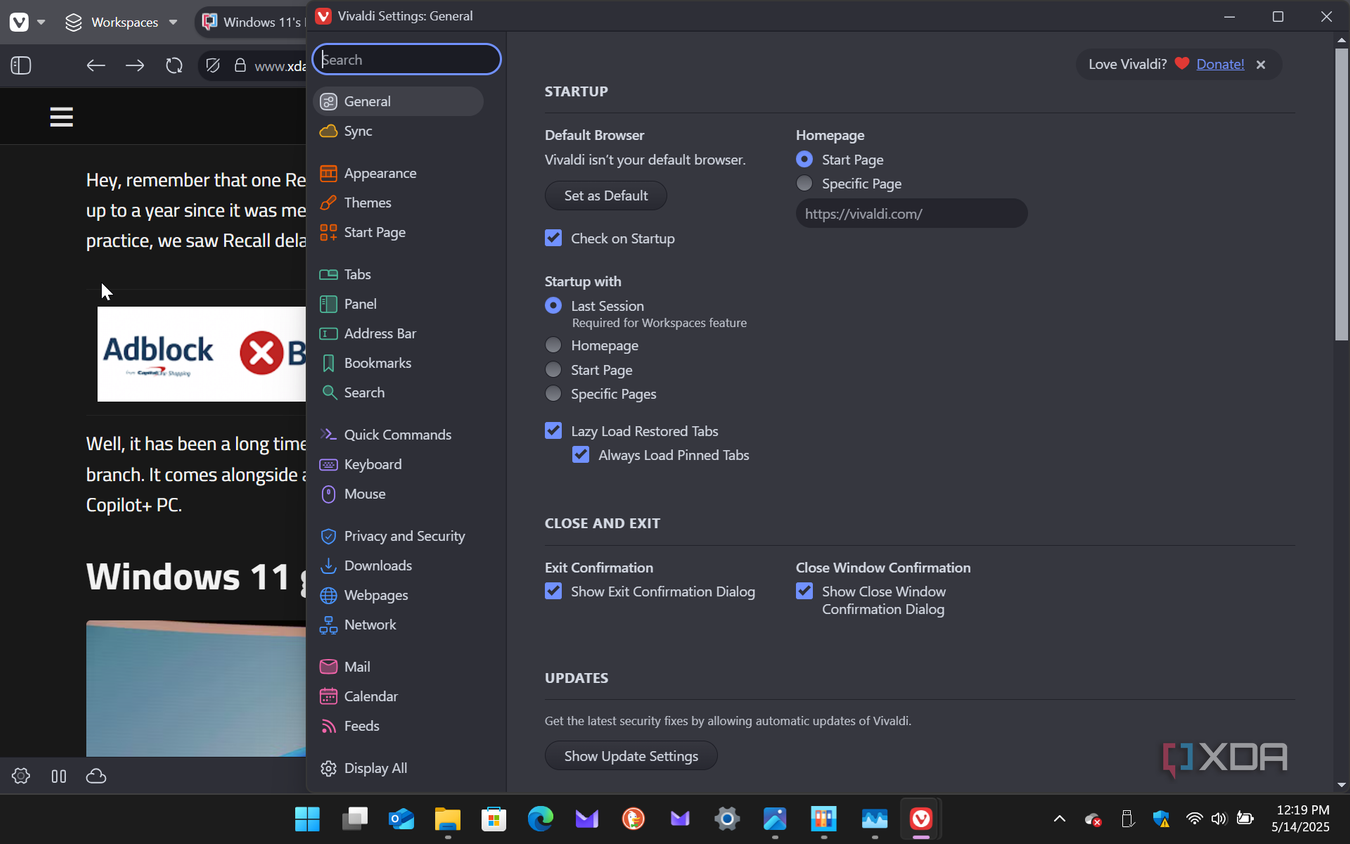Select Specific Pages under Startup with
This screenshot has width=1350, height=844.
tap(553, 394)
